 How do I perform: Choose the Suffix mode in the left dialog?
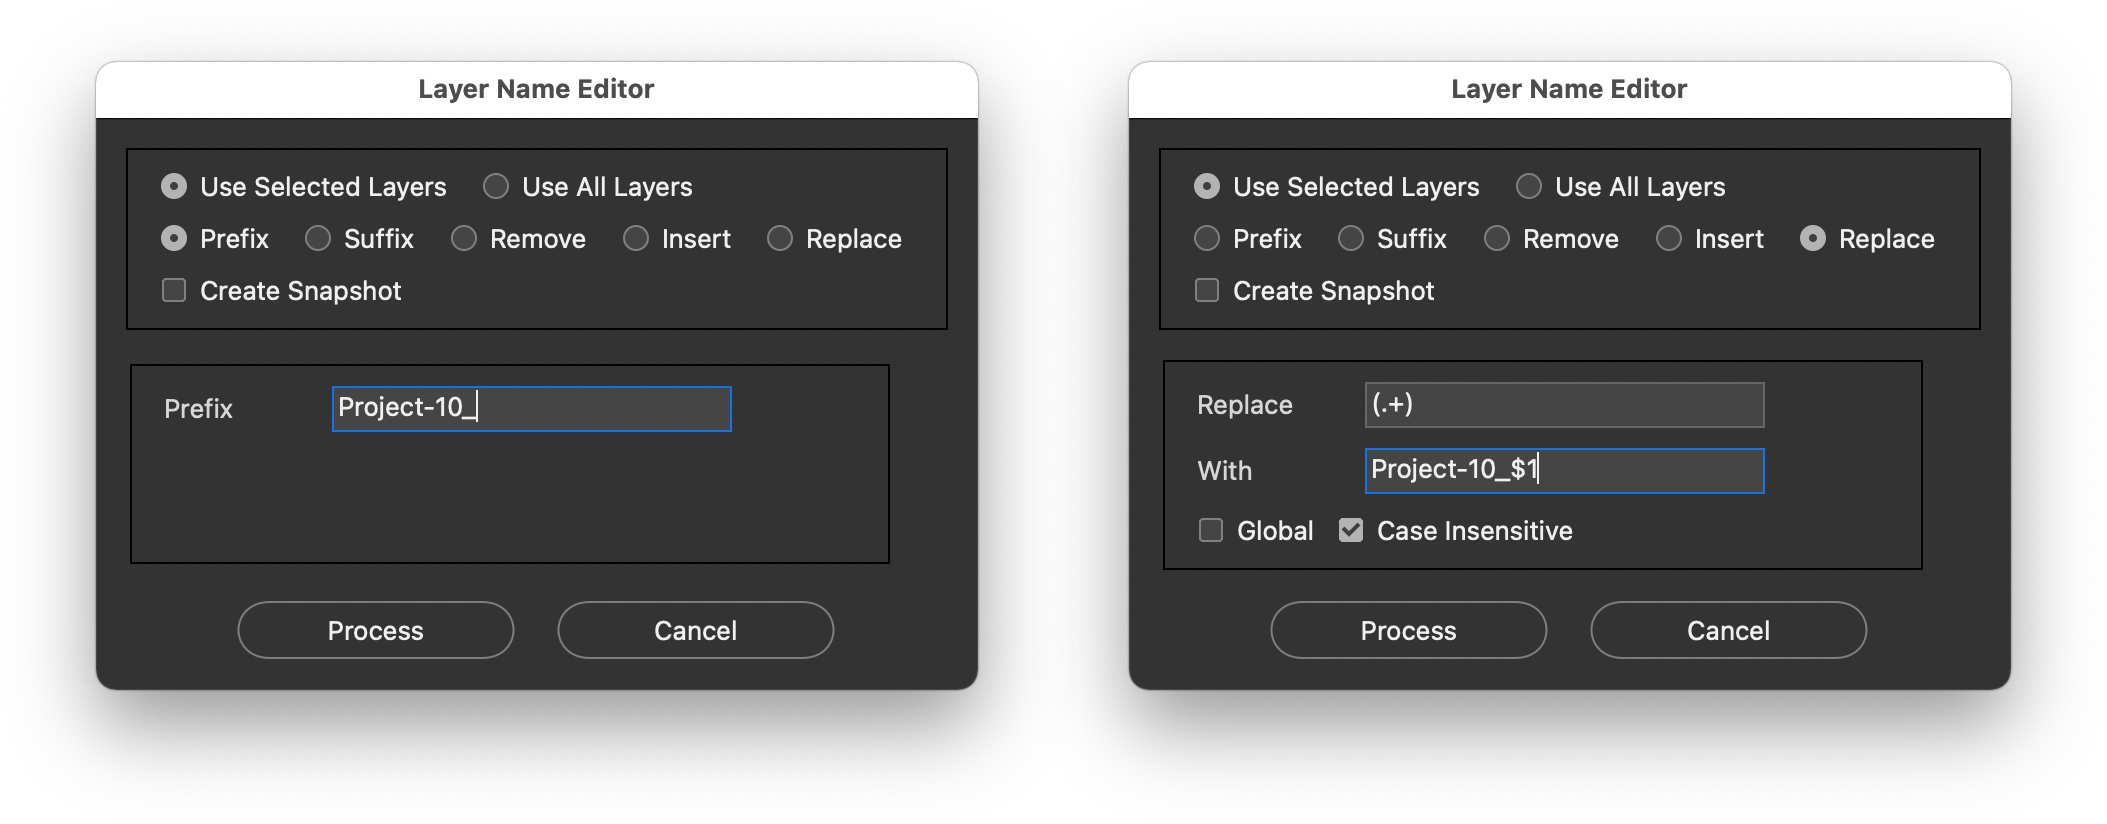tap(318, 238)
